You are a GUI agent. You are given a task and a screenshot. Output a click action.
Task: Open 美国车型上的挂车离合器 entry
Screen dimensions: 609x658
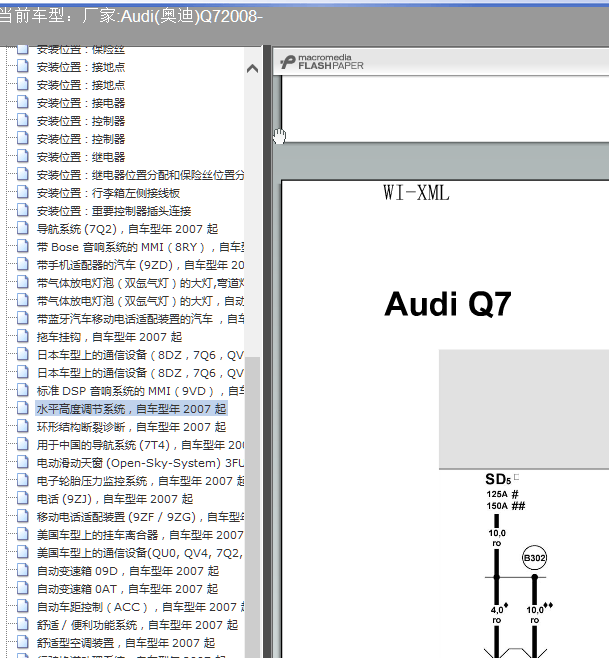tap(140, 535)
